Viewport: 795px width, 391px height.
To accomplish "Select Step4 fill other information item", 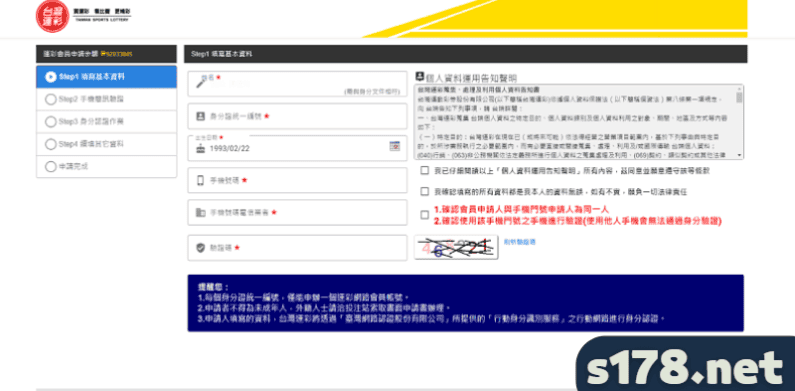I will coord(106,144).
